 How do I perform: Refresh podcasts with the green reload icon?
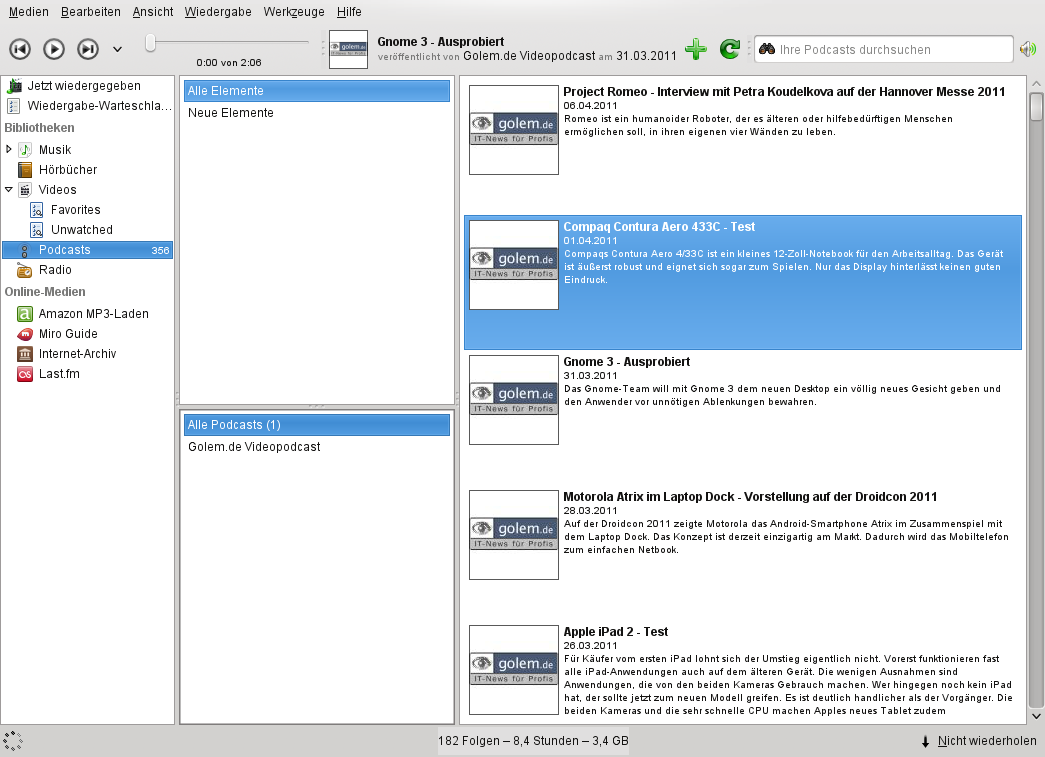[730, 49]
